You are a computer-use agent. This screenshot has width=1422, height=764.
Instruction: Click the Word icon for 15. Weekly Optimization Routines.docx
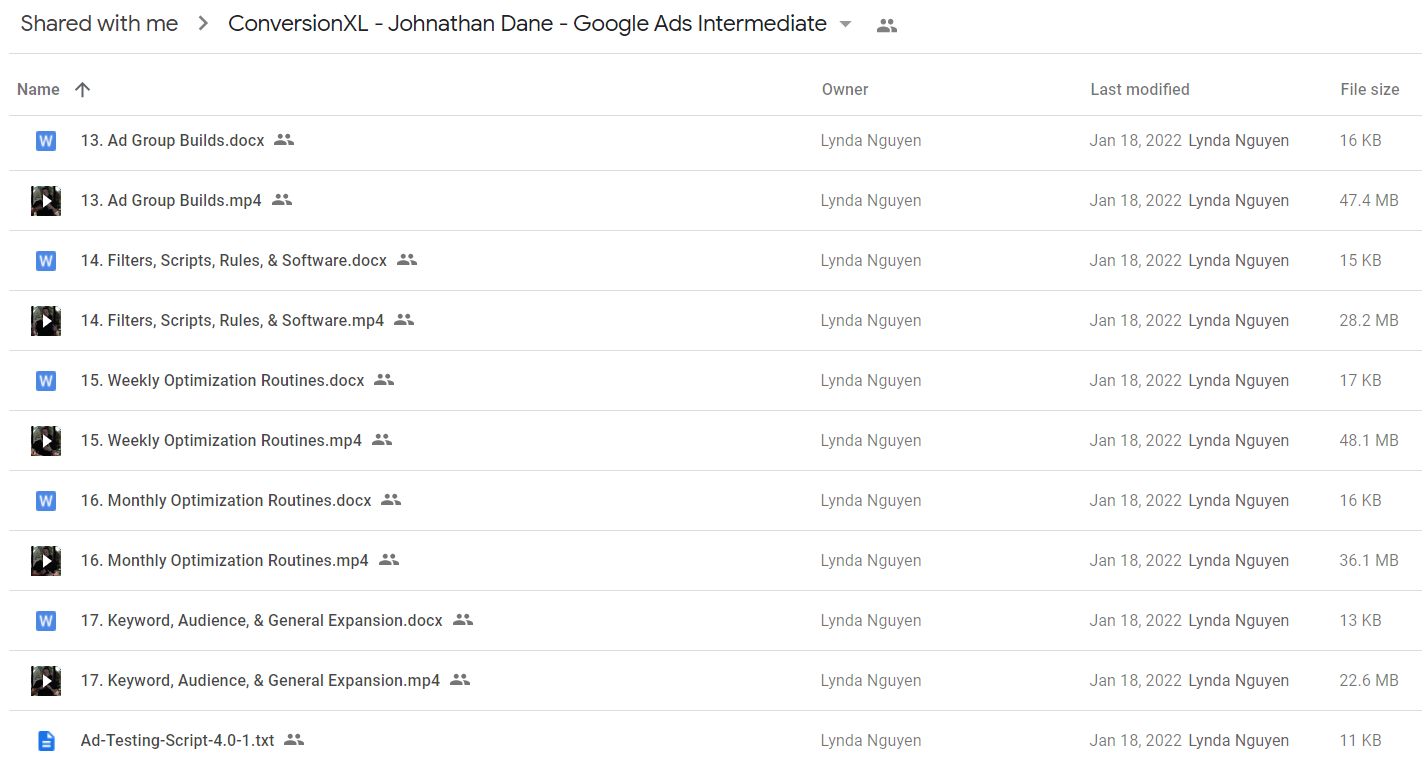point(46,381)
